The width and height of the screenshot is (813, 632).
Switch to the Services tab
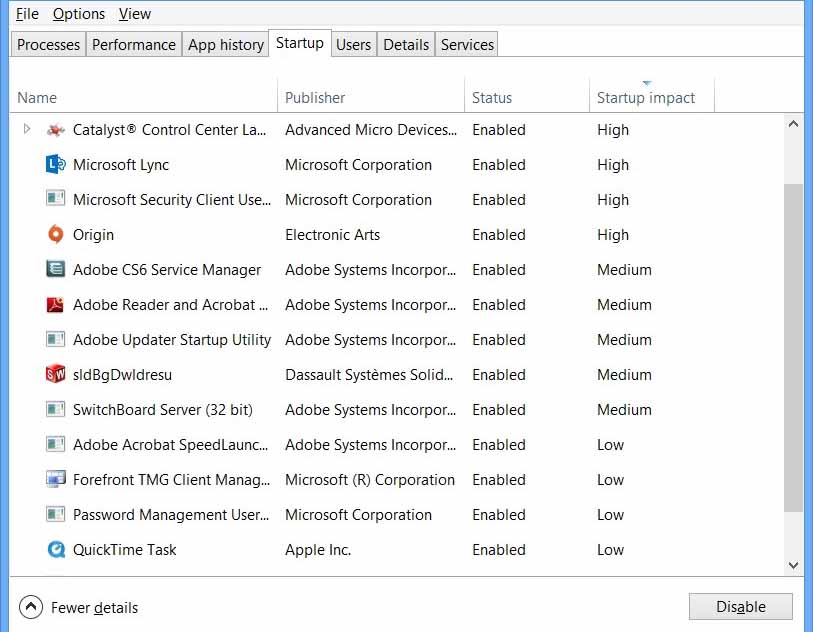point(465,44)
